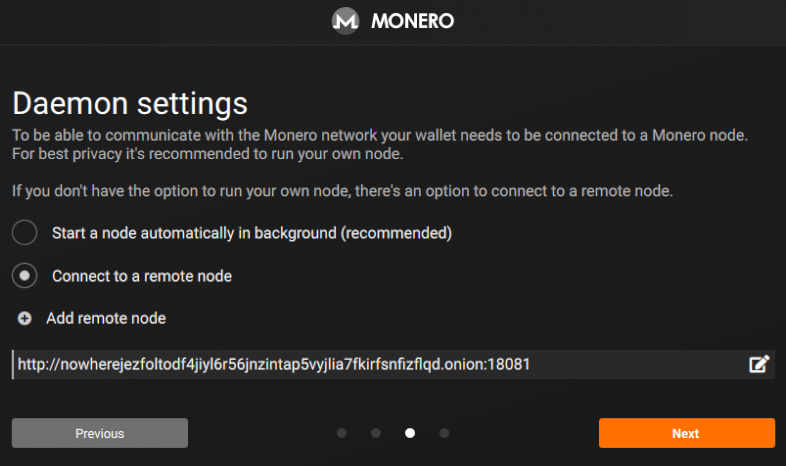Click the Daemon settings heading
786x466 pixels.
pos(130,104)
